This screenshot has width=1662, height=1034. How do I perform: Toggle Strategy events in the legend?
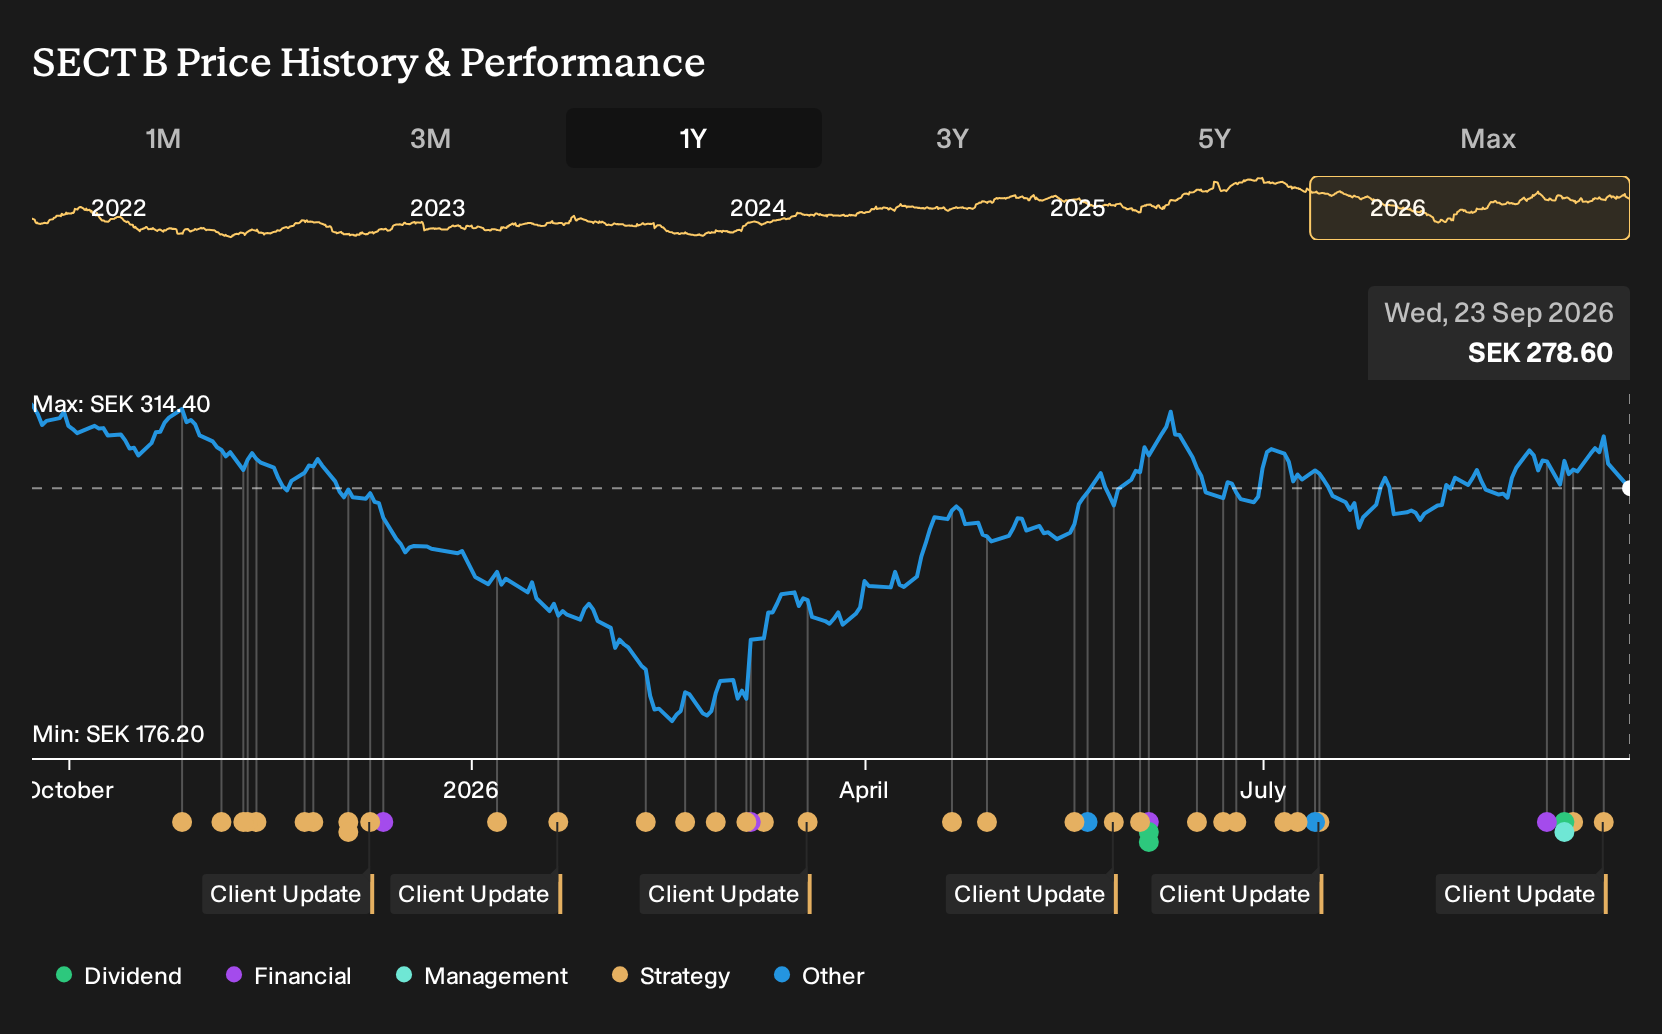671,976
